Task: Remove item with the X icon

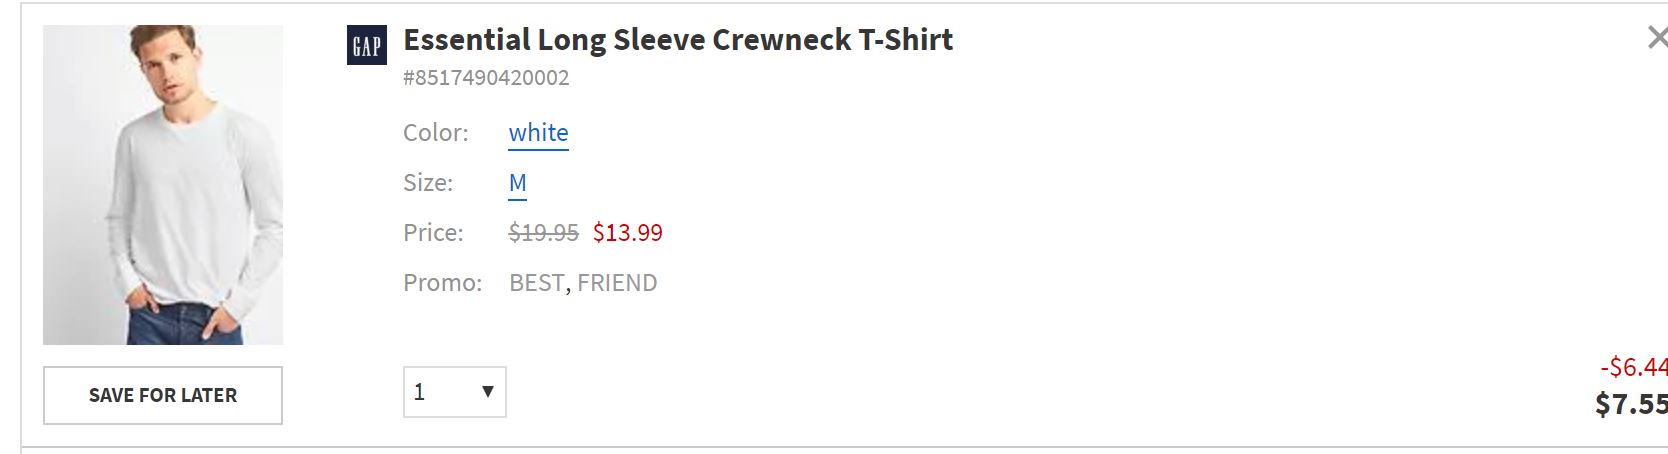Action: (1656, 38)
